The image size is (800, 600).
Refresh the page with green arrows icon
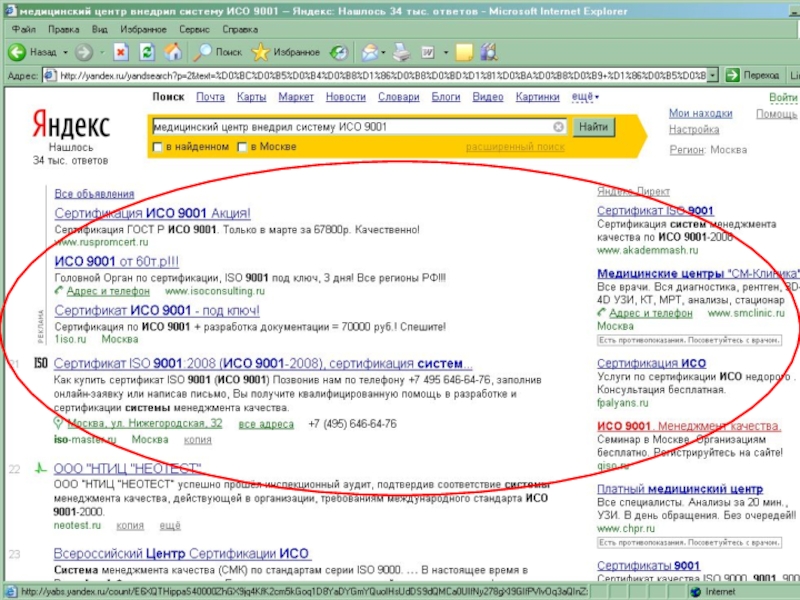(x=147, y=51)
